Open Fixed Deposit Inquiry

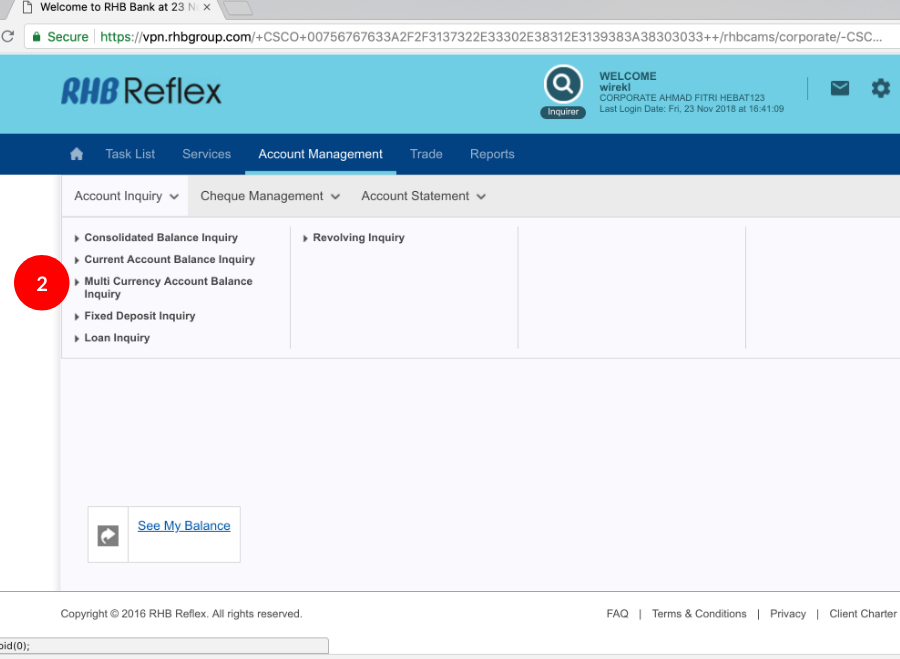point(140,316)
